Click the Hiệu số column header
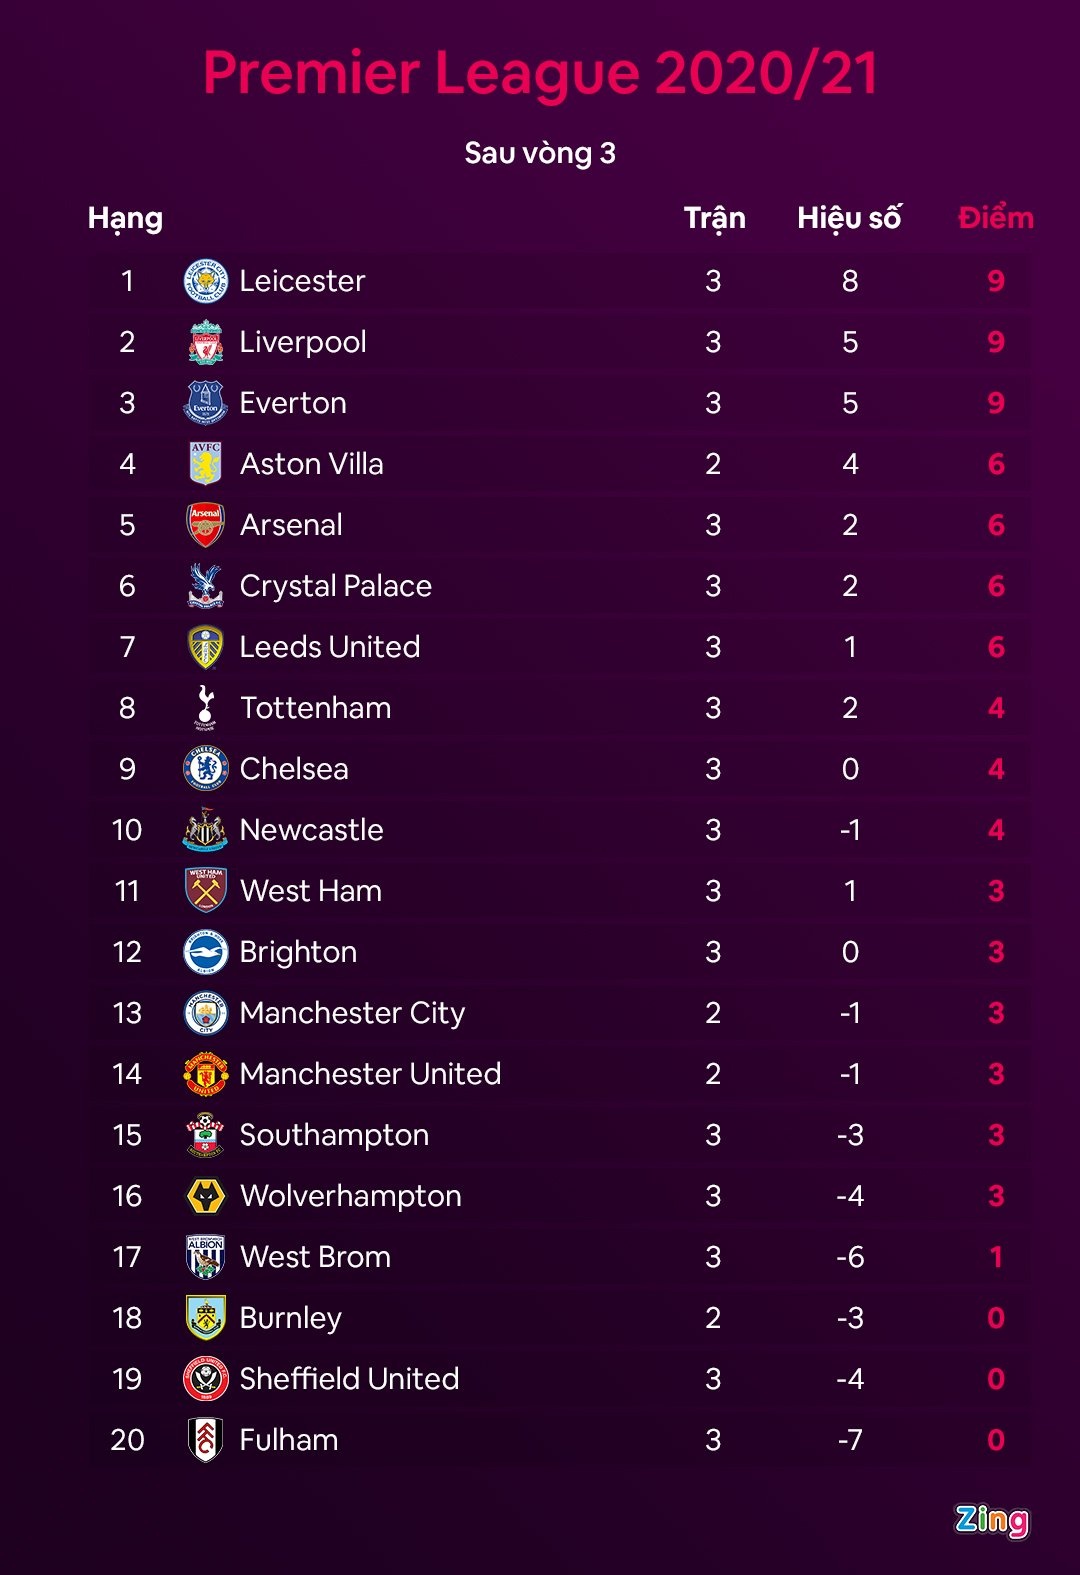Image resolution: width=1080 pixels, height=1575 pixels. [x=849, y=218]
